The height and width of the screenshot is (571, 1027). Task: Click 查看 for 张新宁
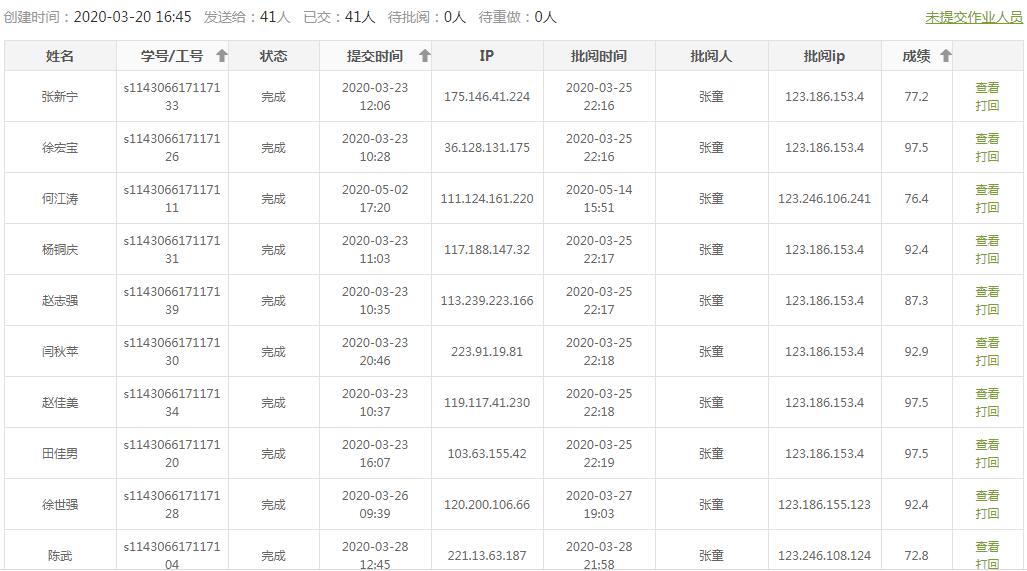click(987, 88)
